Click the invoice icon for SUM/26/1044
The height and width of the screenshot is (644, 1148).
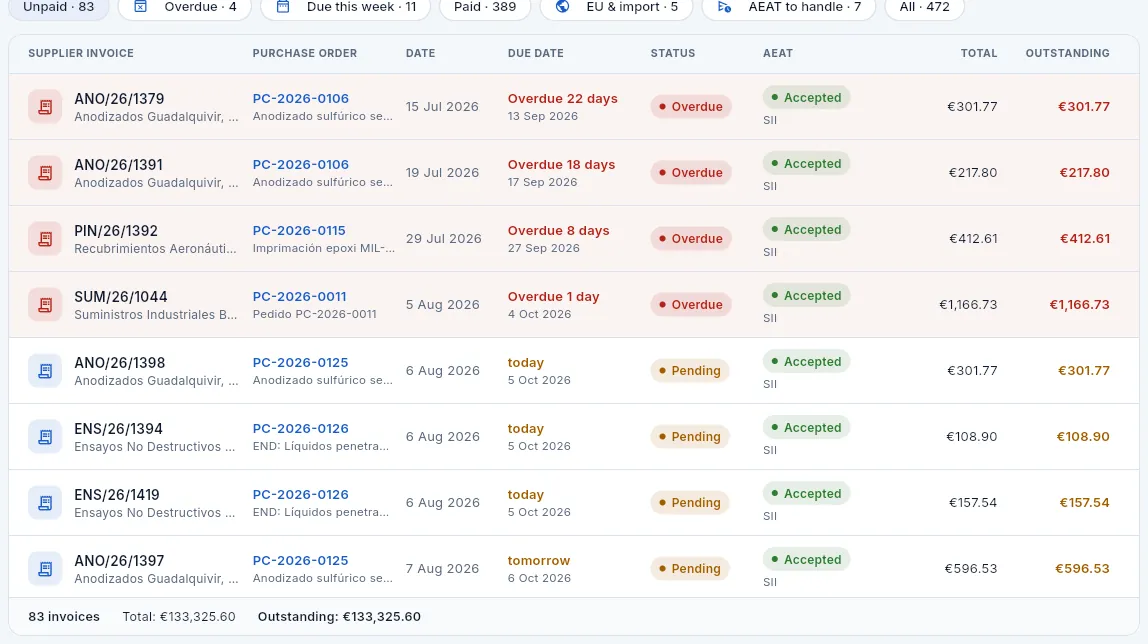(x=45, y=304)
